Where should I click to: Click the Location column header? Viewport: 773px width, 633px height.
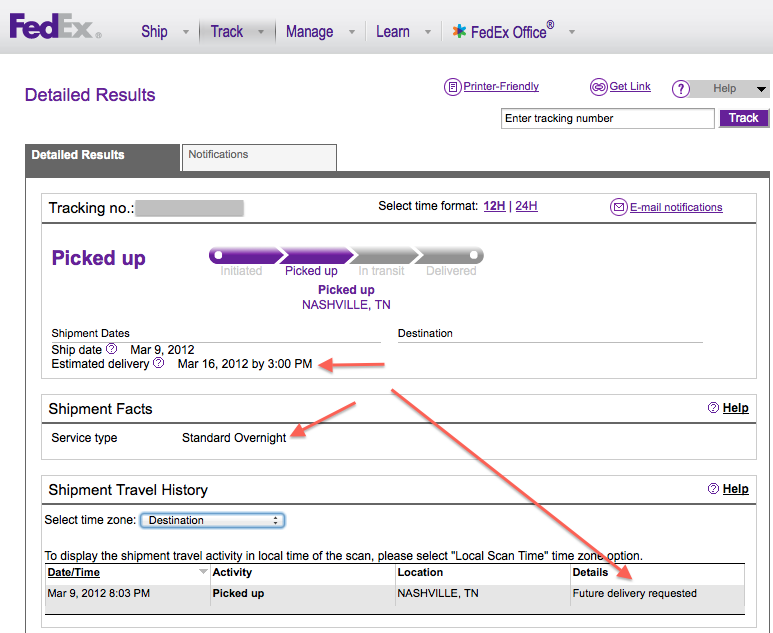(420, 572)
